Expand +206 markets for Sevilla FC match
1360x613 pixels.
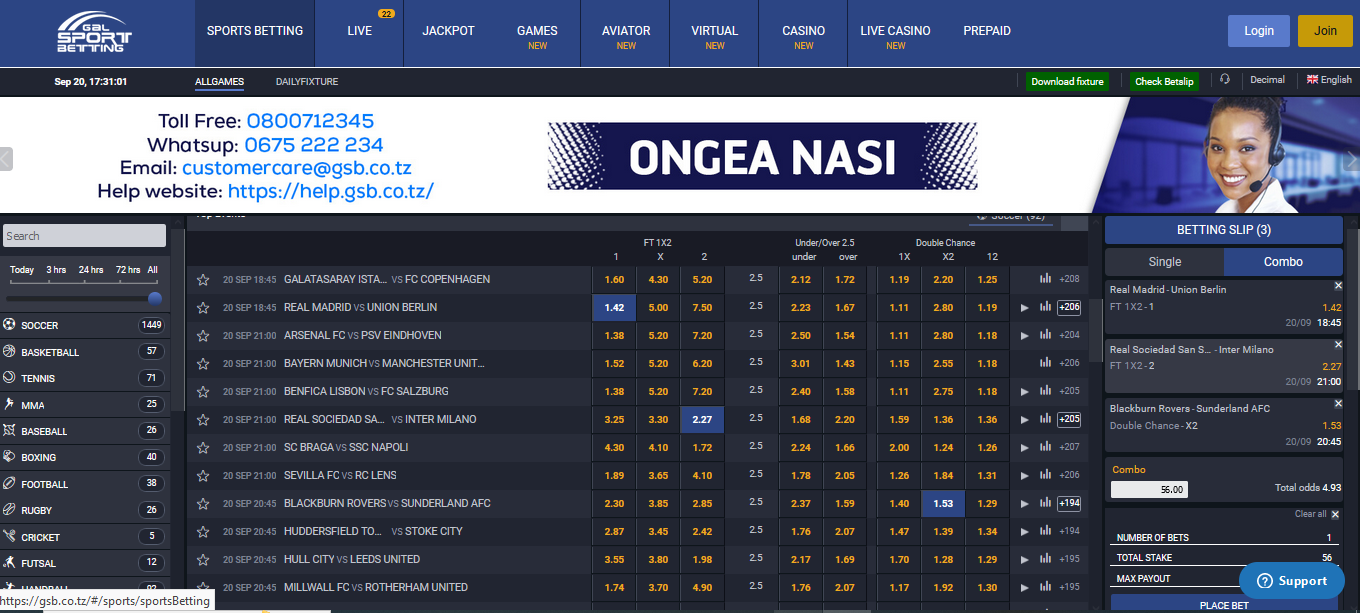[x=1069, y=475]
